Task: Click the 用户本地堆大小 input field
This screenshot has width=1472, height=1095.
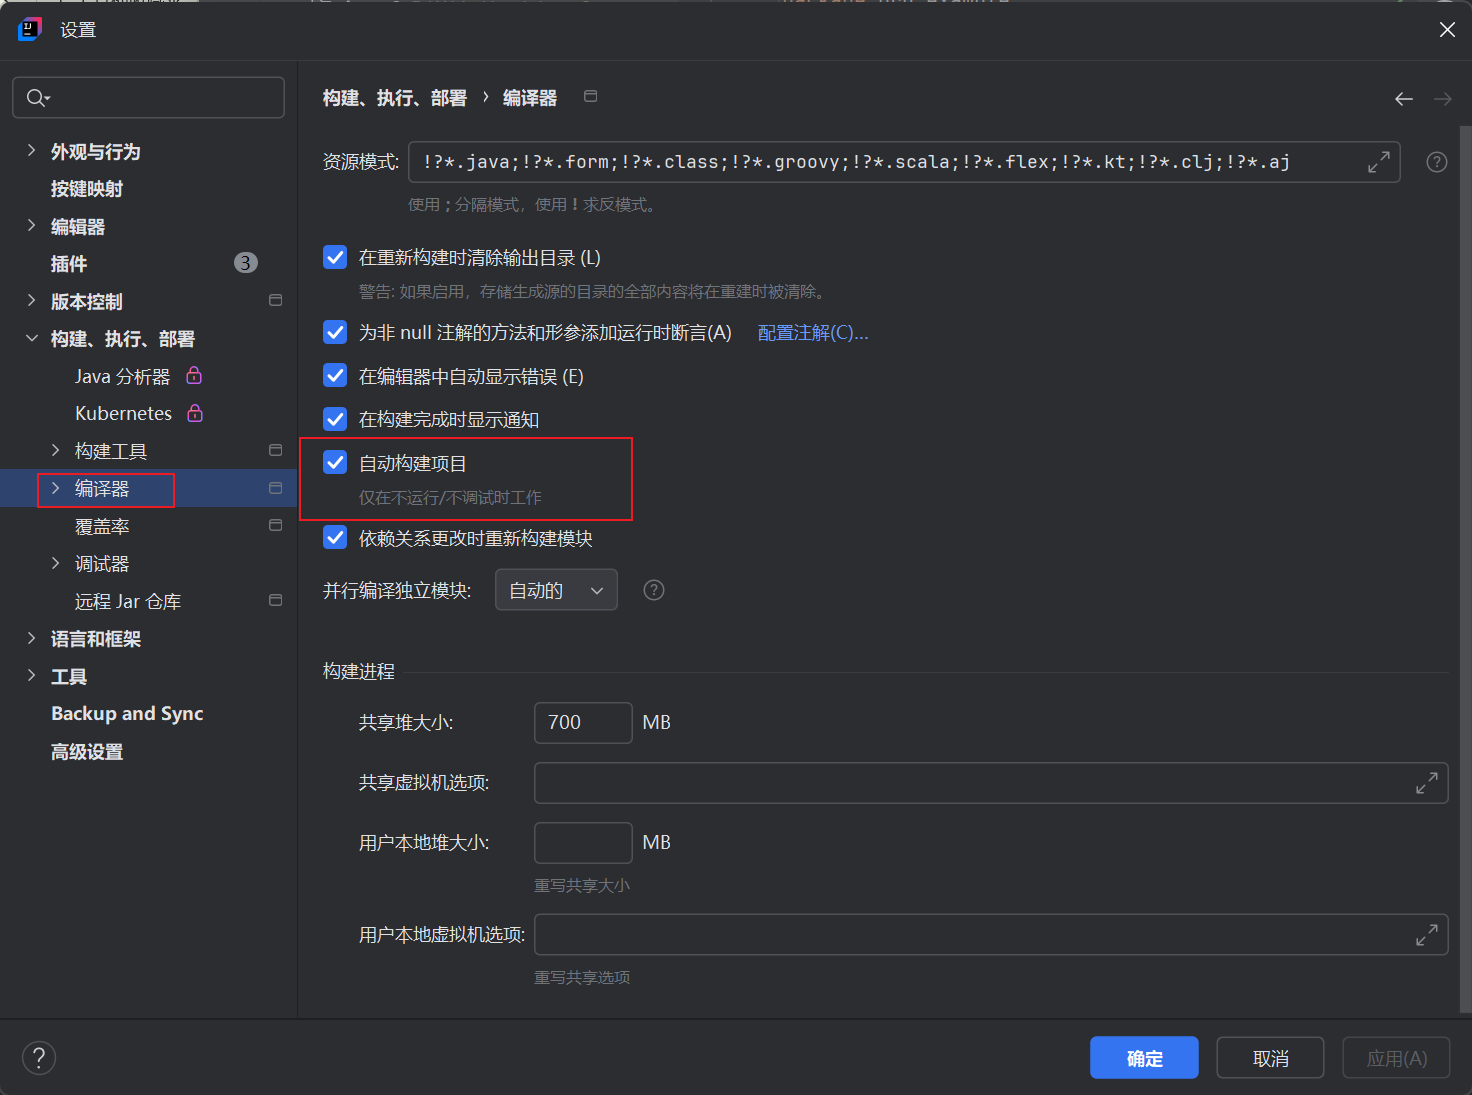Action: pyautogui.click(x=583, y=843)
